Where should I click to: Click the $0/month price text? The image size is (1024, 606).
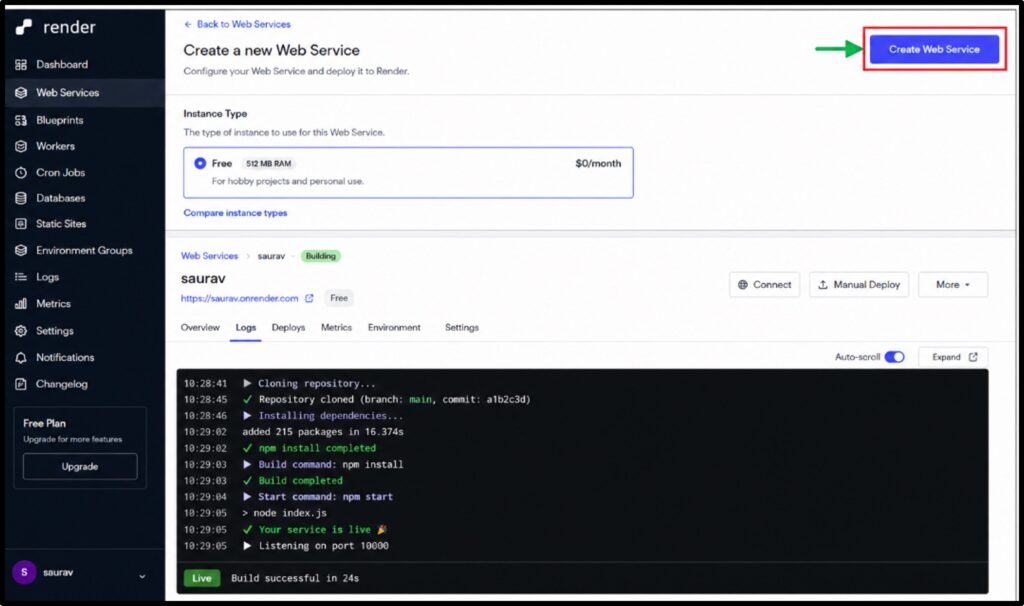598,163
